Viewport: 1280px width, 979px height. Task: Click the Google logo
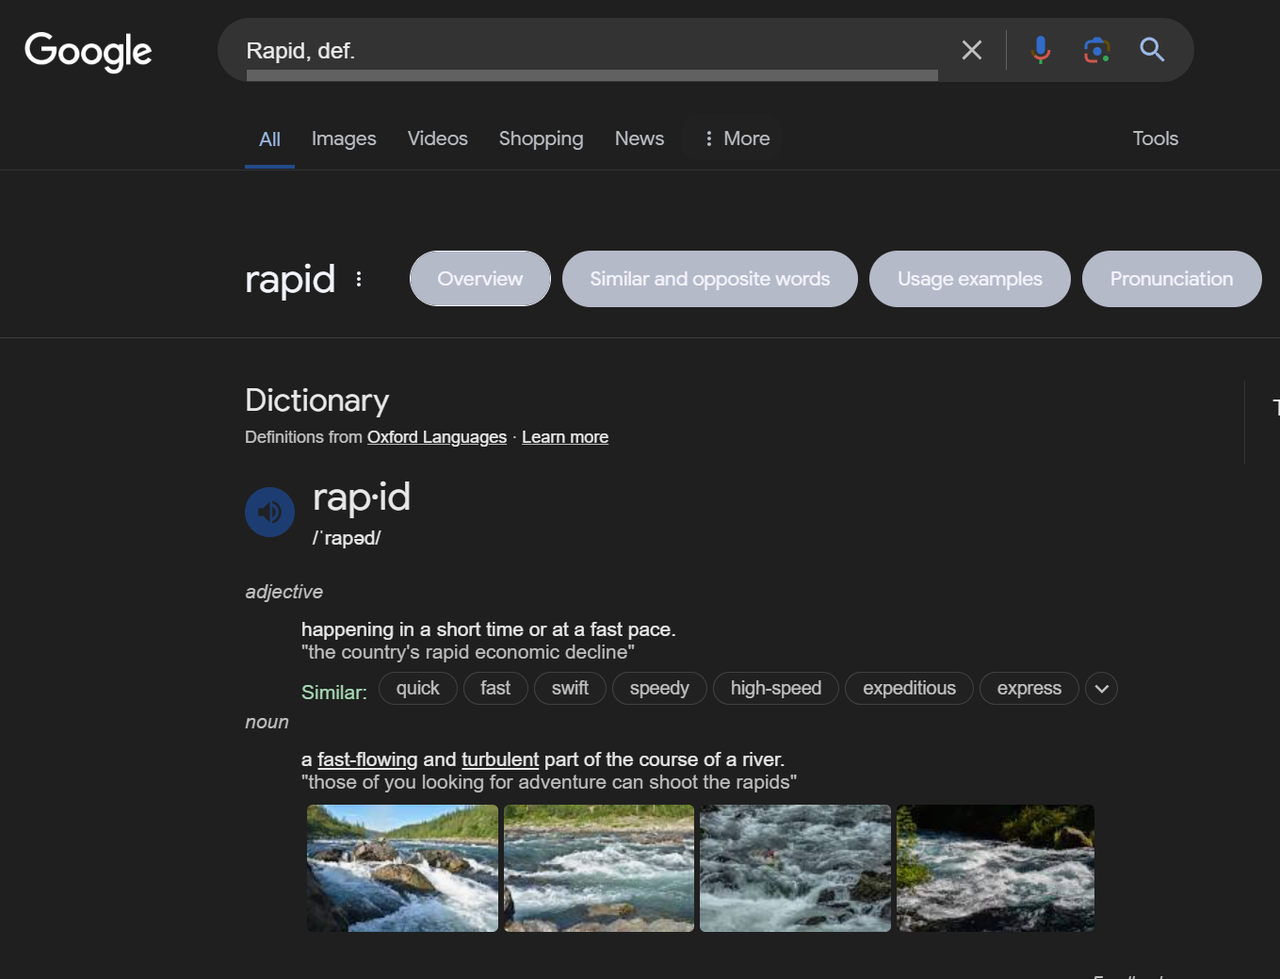coord(88,51)
